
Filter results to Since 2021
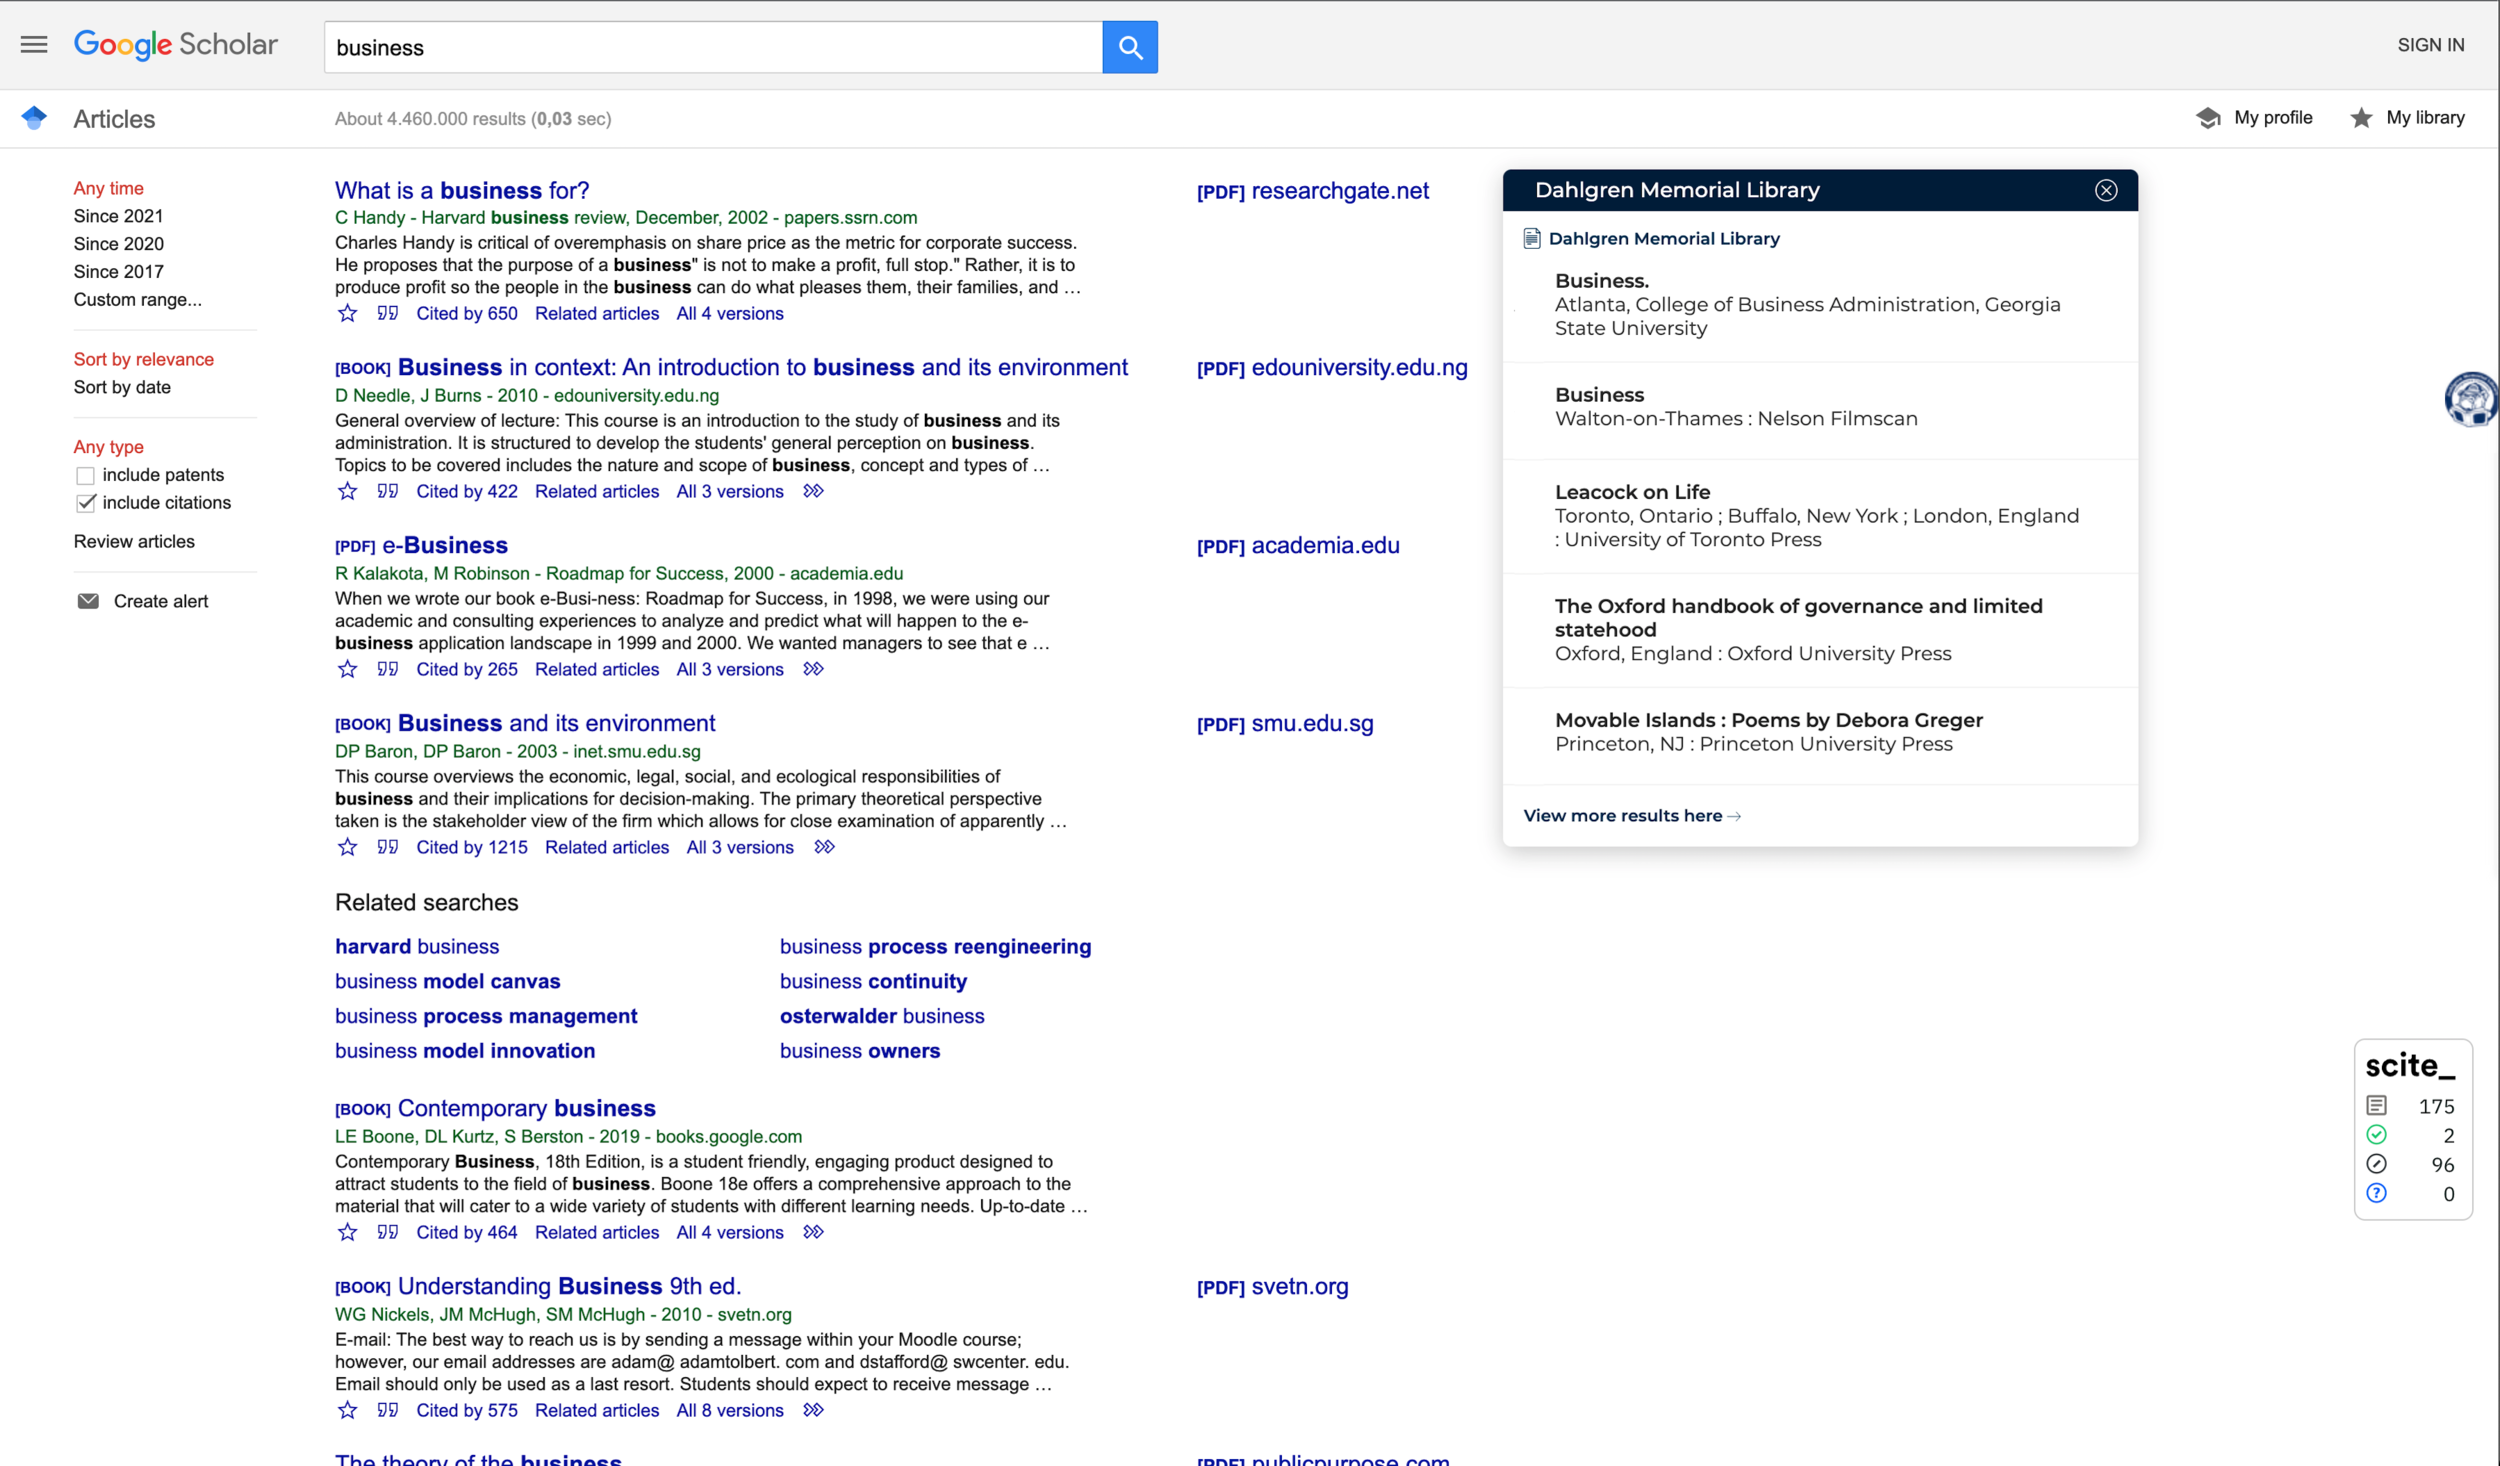tap(118, 216)
